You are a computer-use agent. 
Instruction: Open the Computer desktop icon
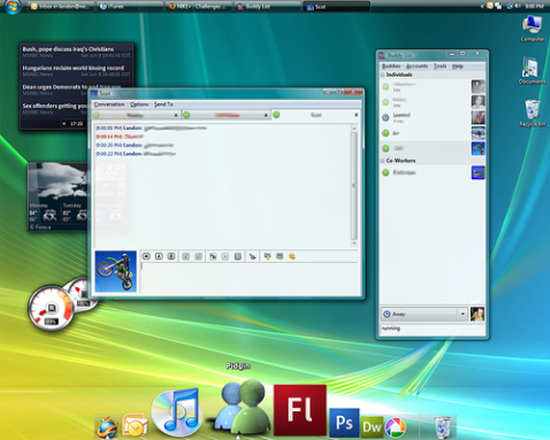[x=532, y=29]
